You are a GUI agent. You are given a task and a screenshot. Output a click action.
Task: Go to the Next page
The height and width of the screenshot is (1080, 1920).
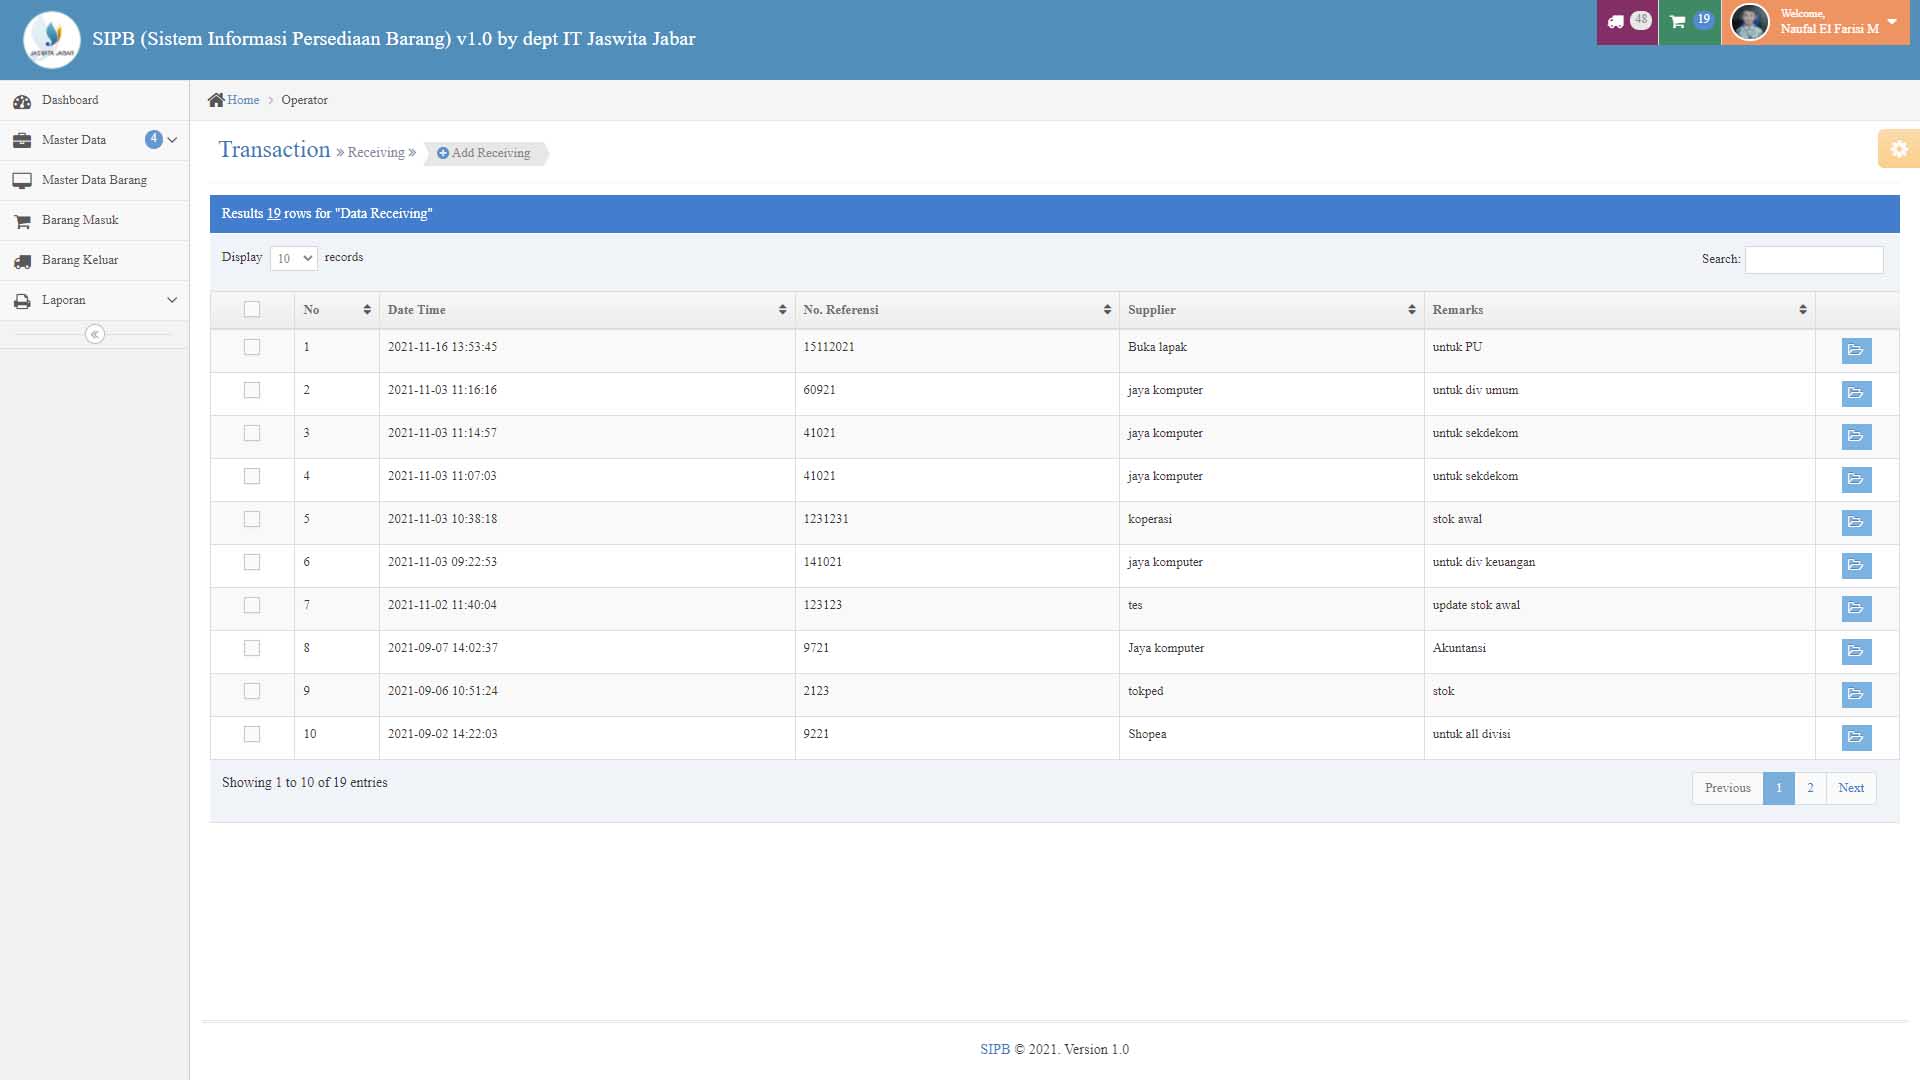[1850, 788]
